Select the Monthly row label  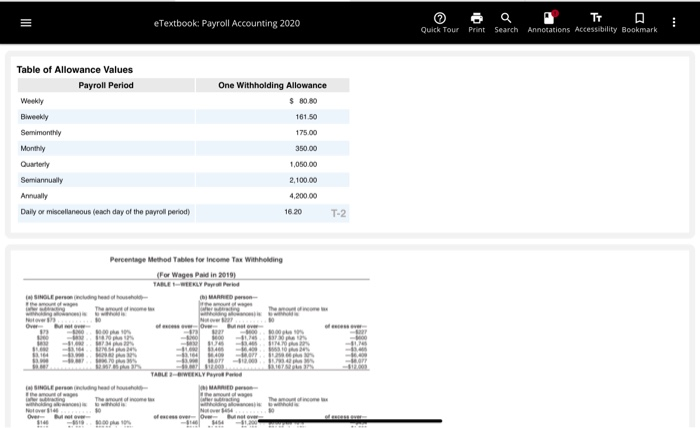[x=33, y=149]
